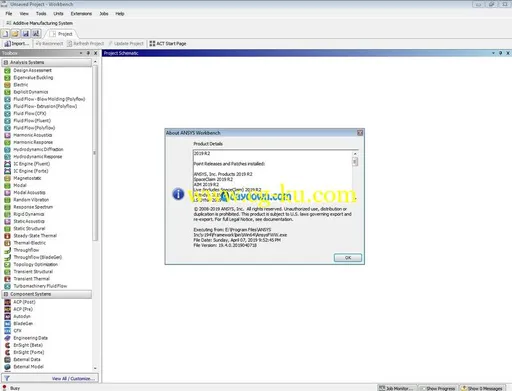Collapse the Analysis Systems group
This screenshot has width=512, height=391.
pyautogui.click(x=6, y=62)
